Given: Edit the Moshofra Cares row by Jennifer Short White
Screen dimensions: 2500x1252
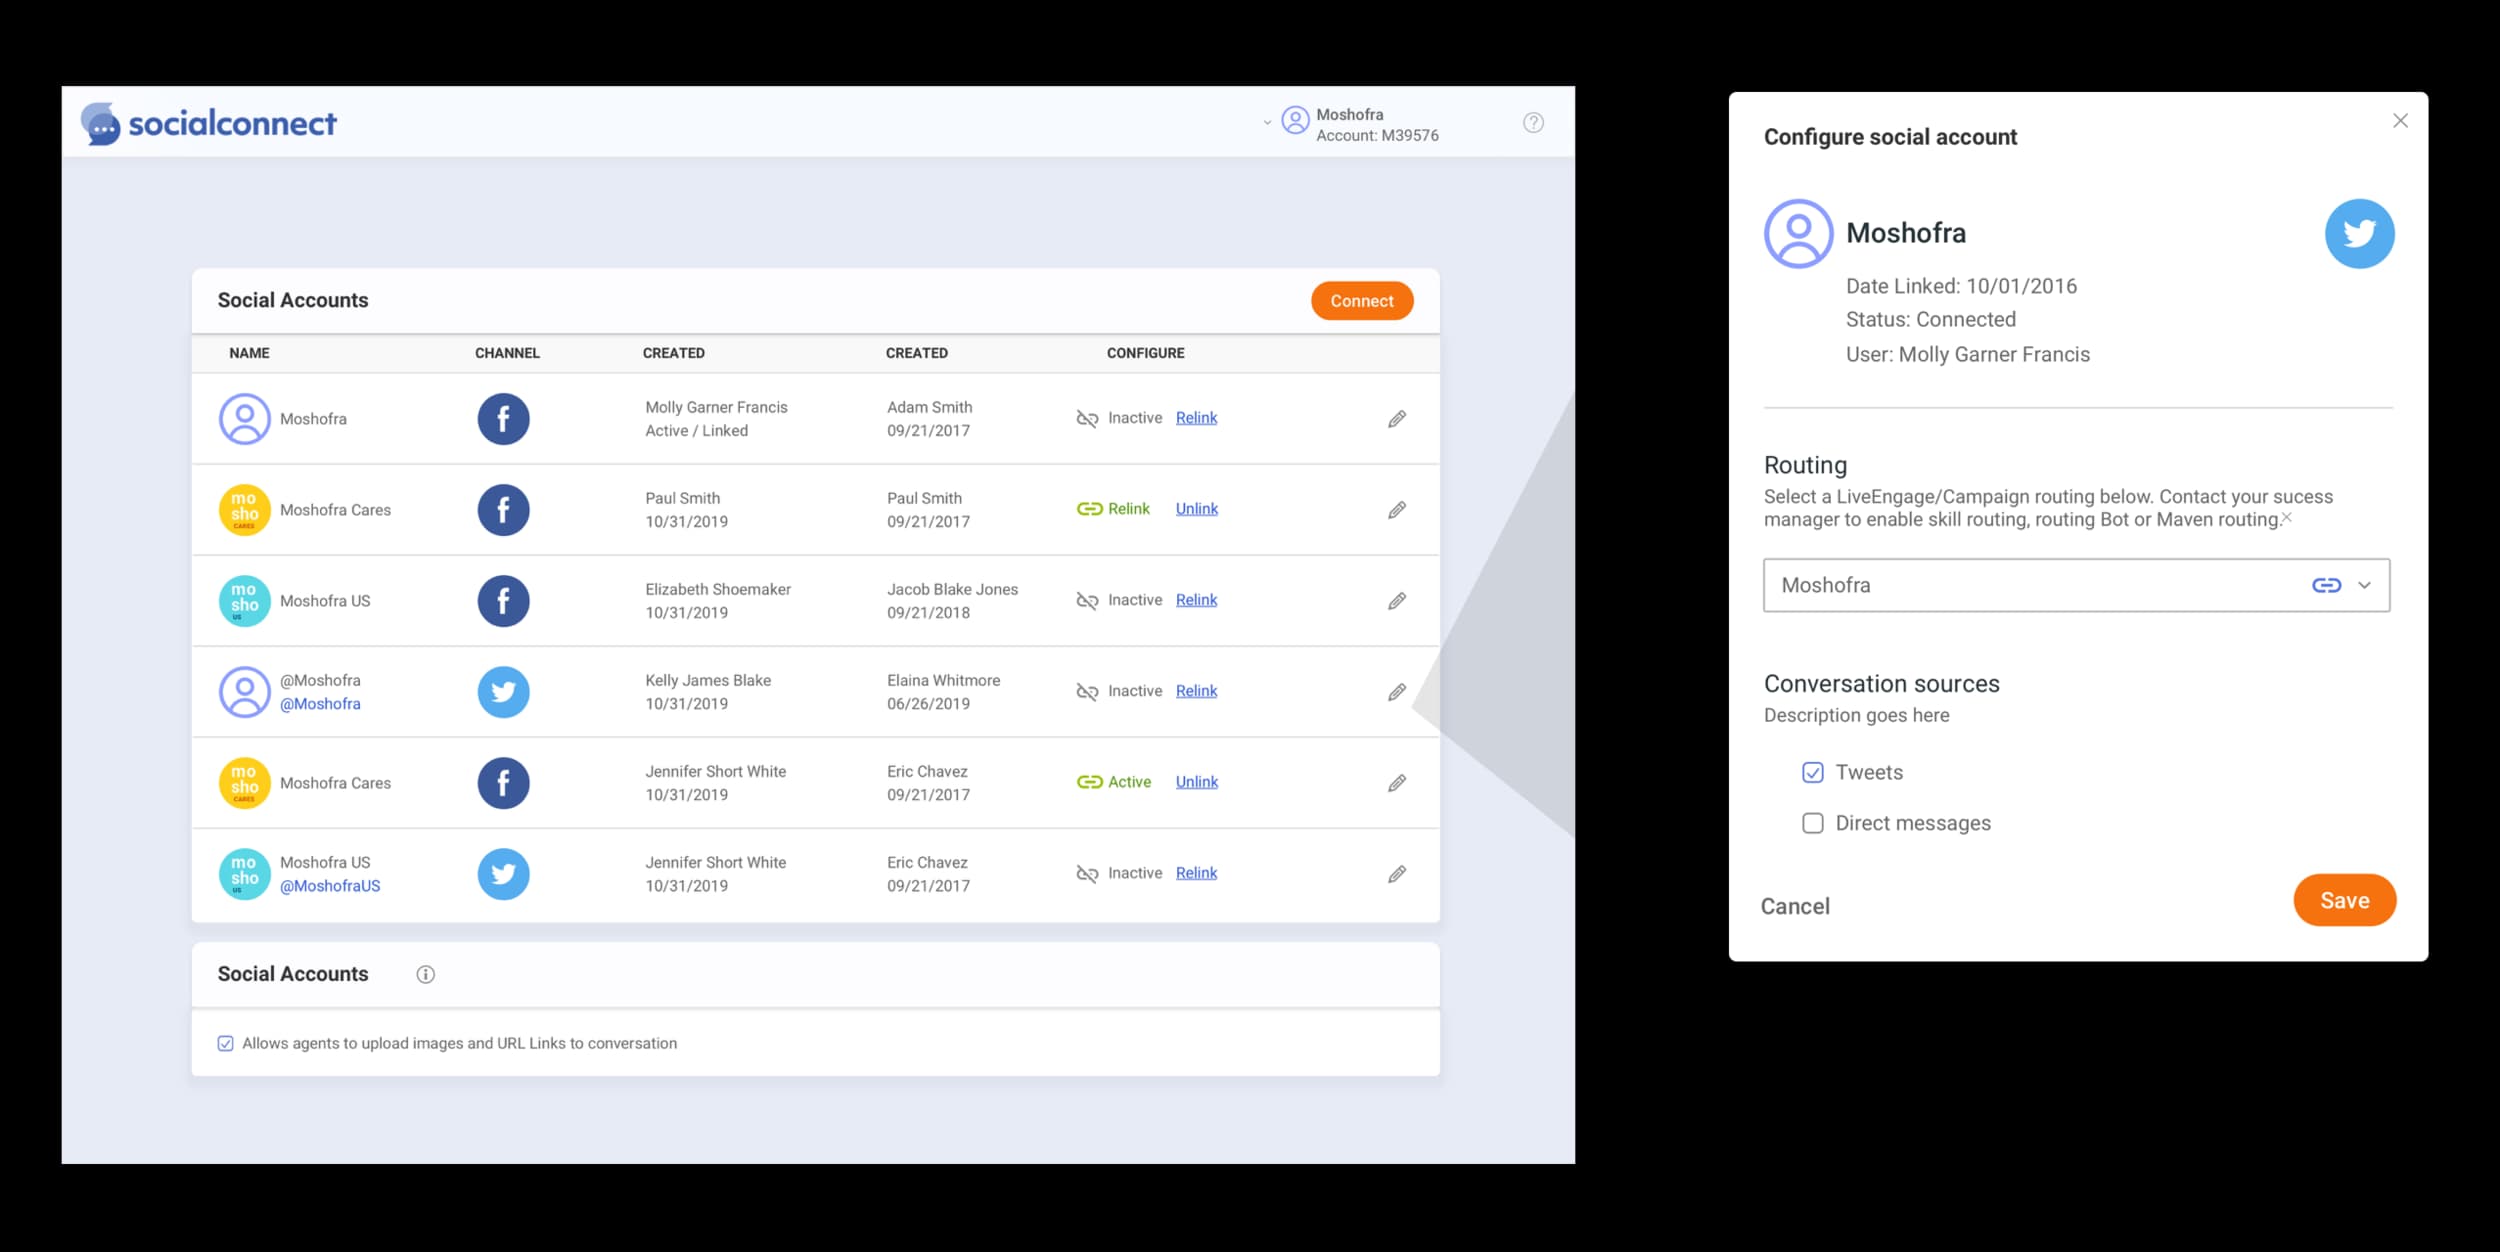Looking at the screenshot, I should pyautogui.click(x=1397, y=783).
